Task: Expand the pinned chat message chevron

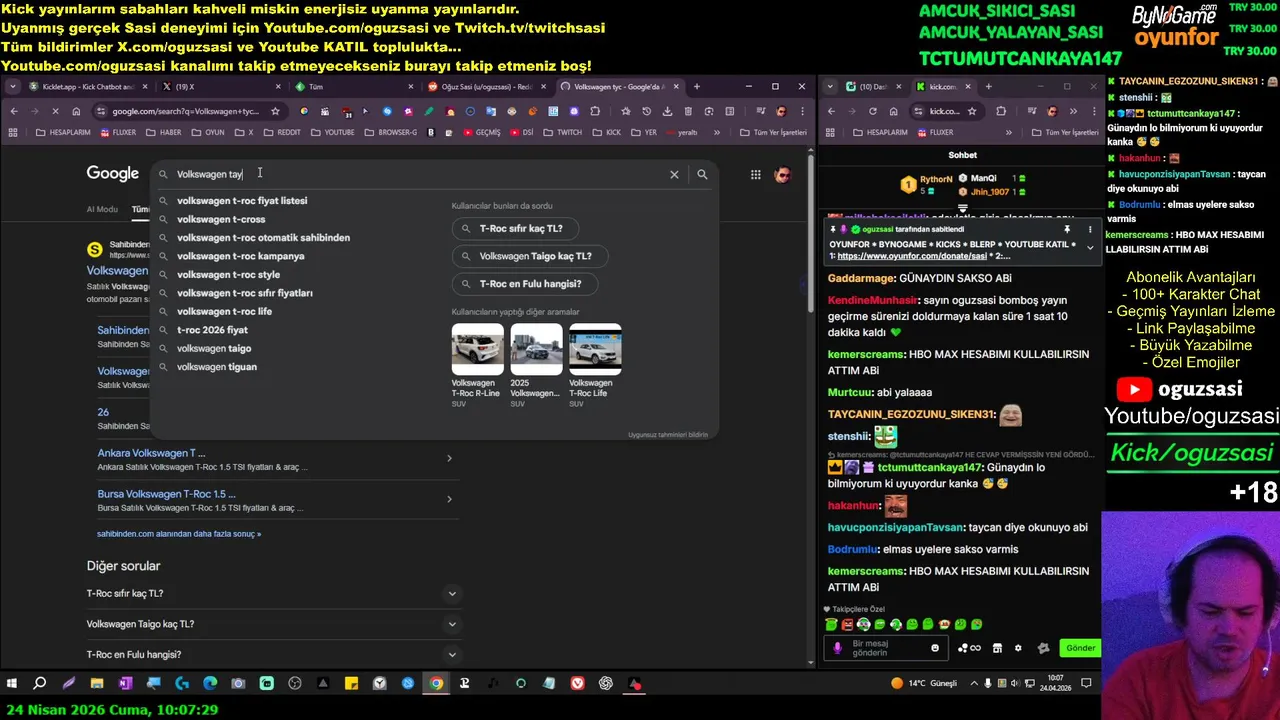Action: [1090, 247]
